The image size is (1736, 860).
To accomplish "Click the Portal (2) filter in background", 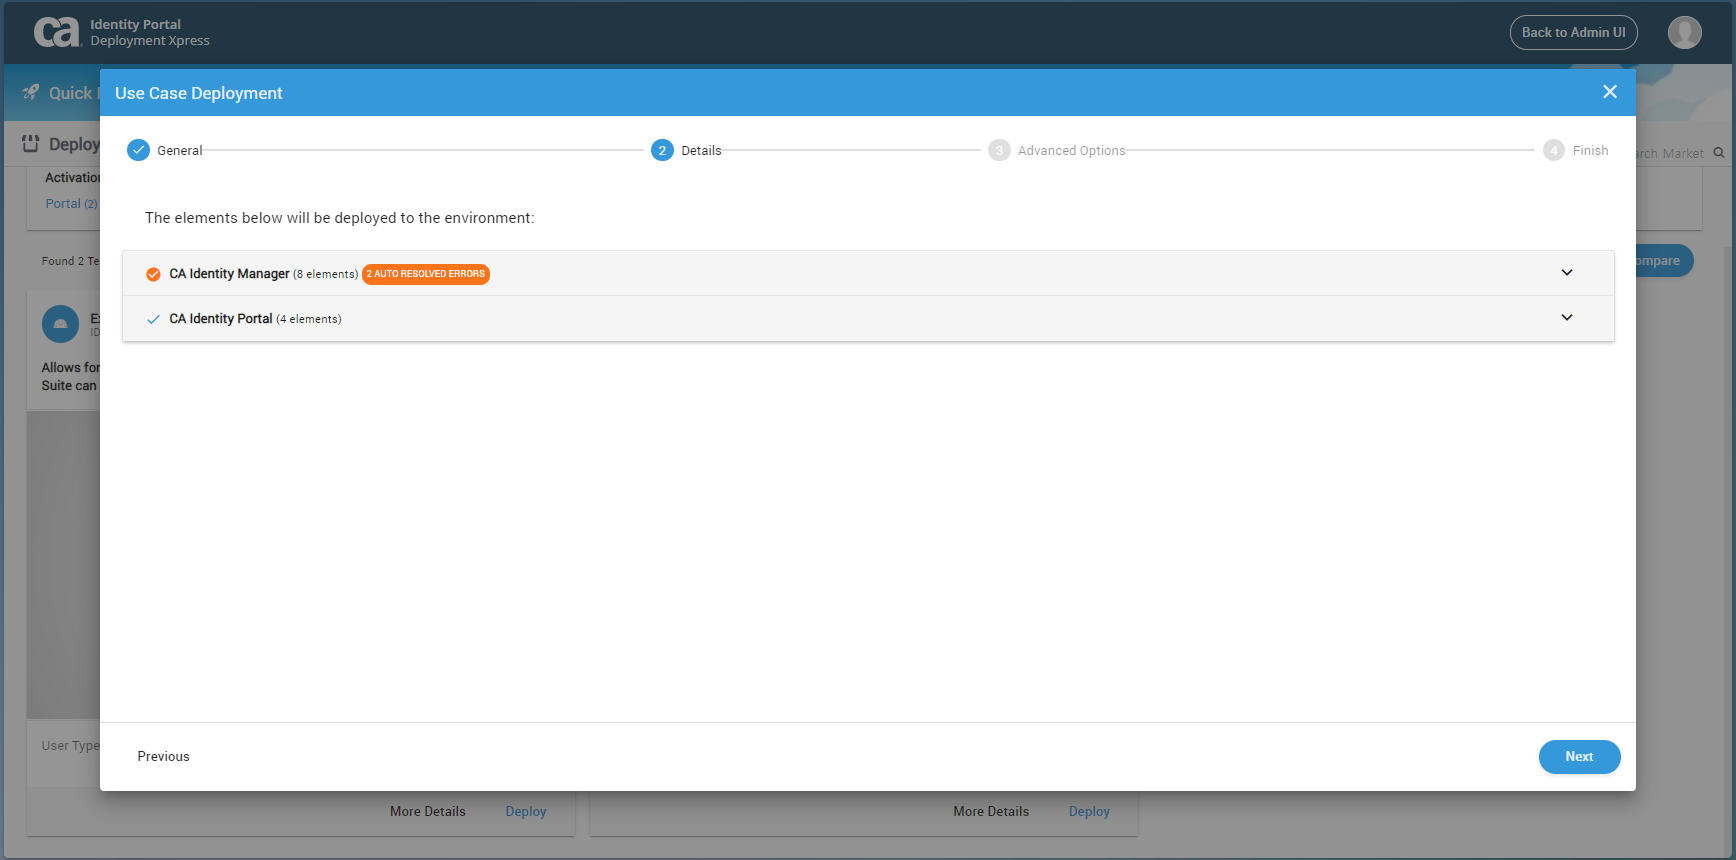I will coord(72,204).
